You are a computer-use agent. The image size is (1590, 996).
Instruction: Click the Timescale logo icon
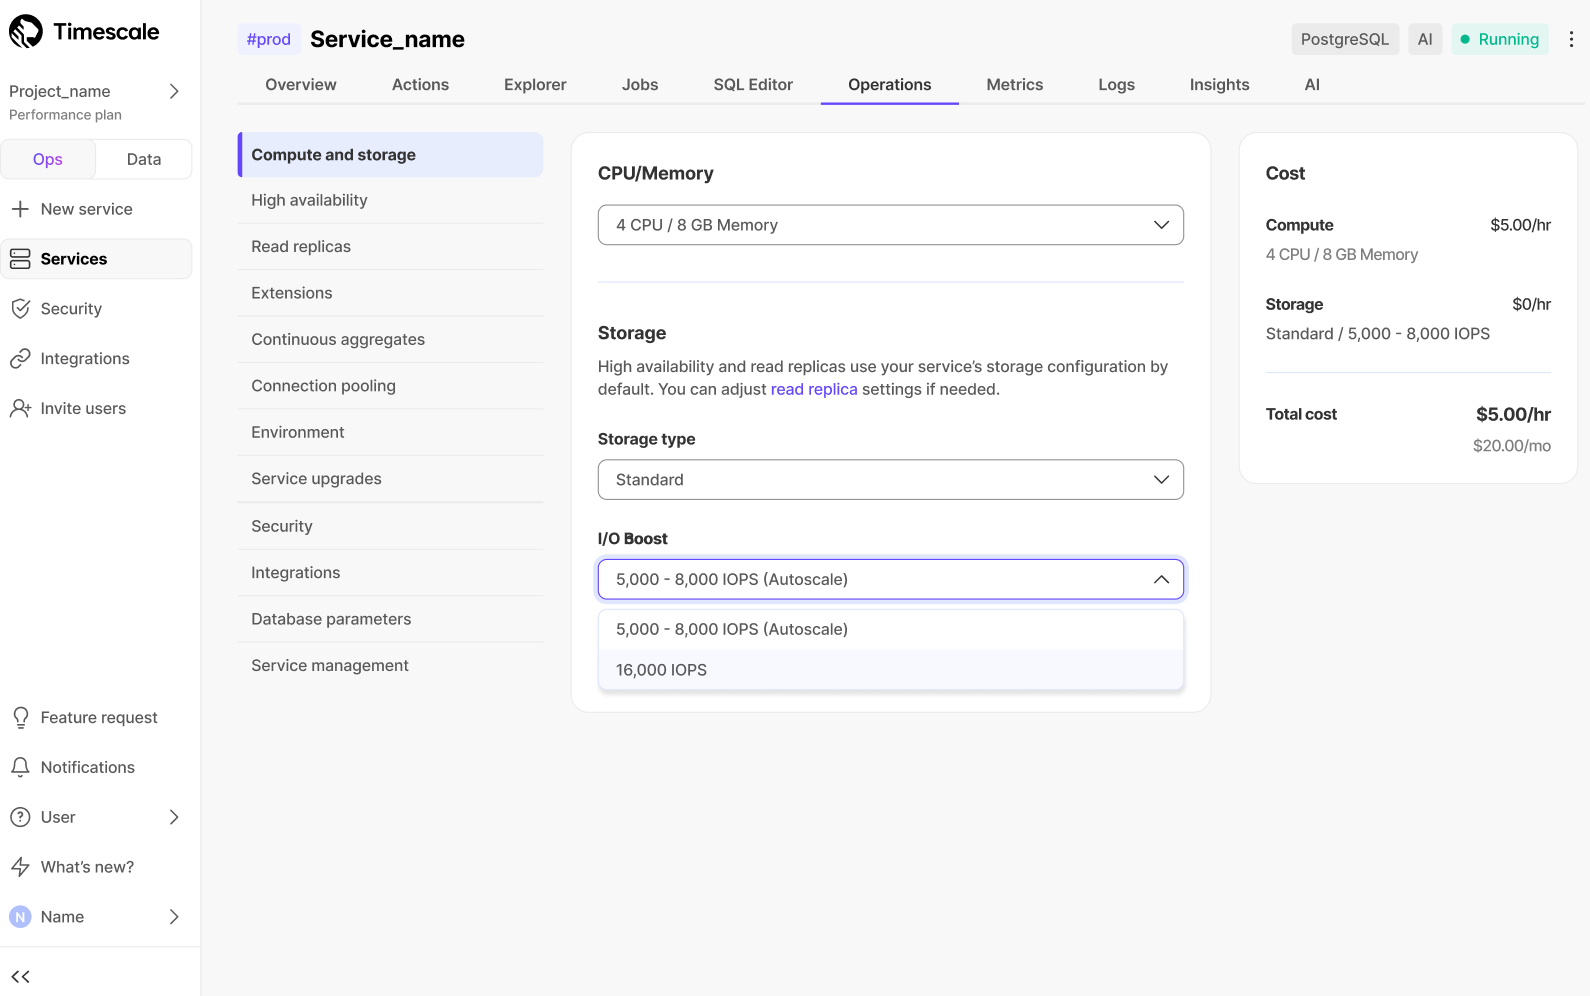point(26,32)
